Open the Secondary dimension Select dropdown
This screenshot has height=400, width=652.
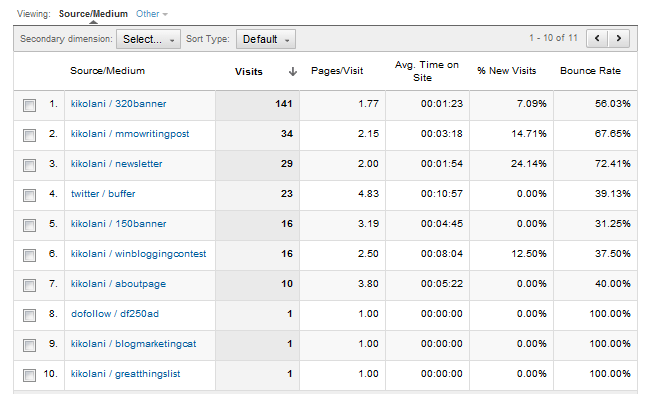(x=148, y=39)
